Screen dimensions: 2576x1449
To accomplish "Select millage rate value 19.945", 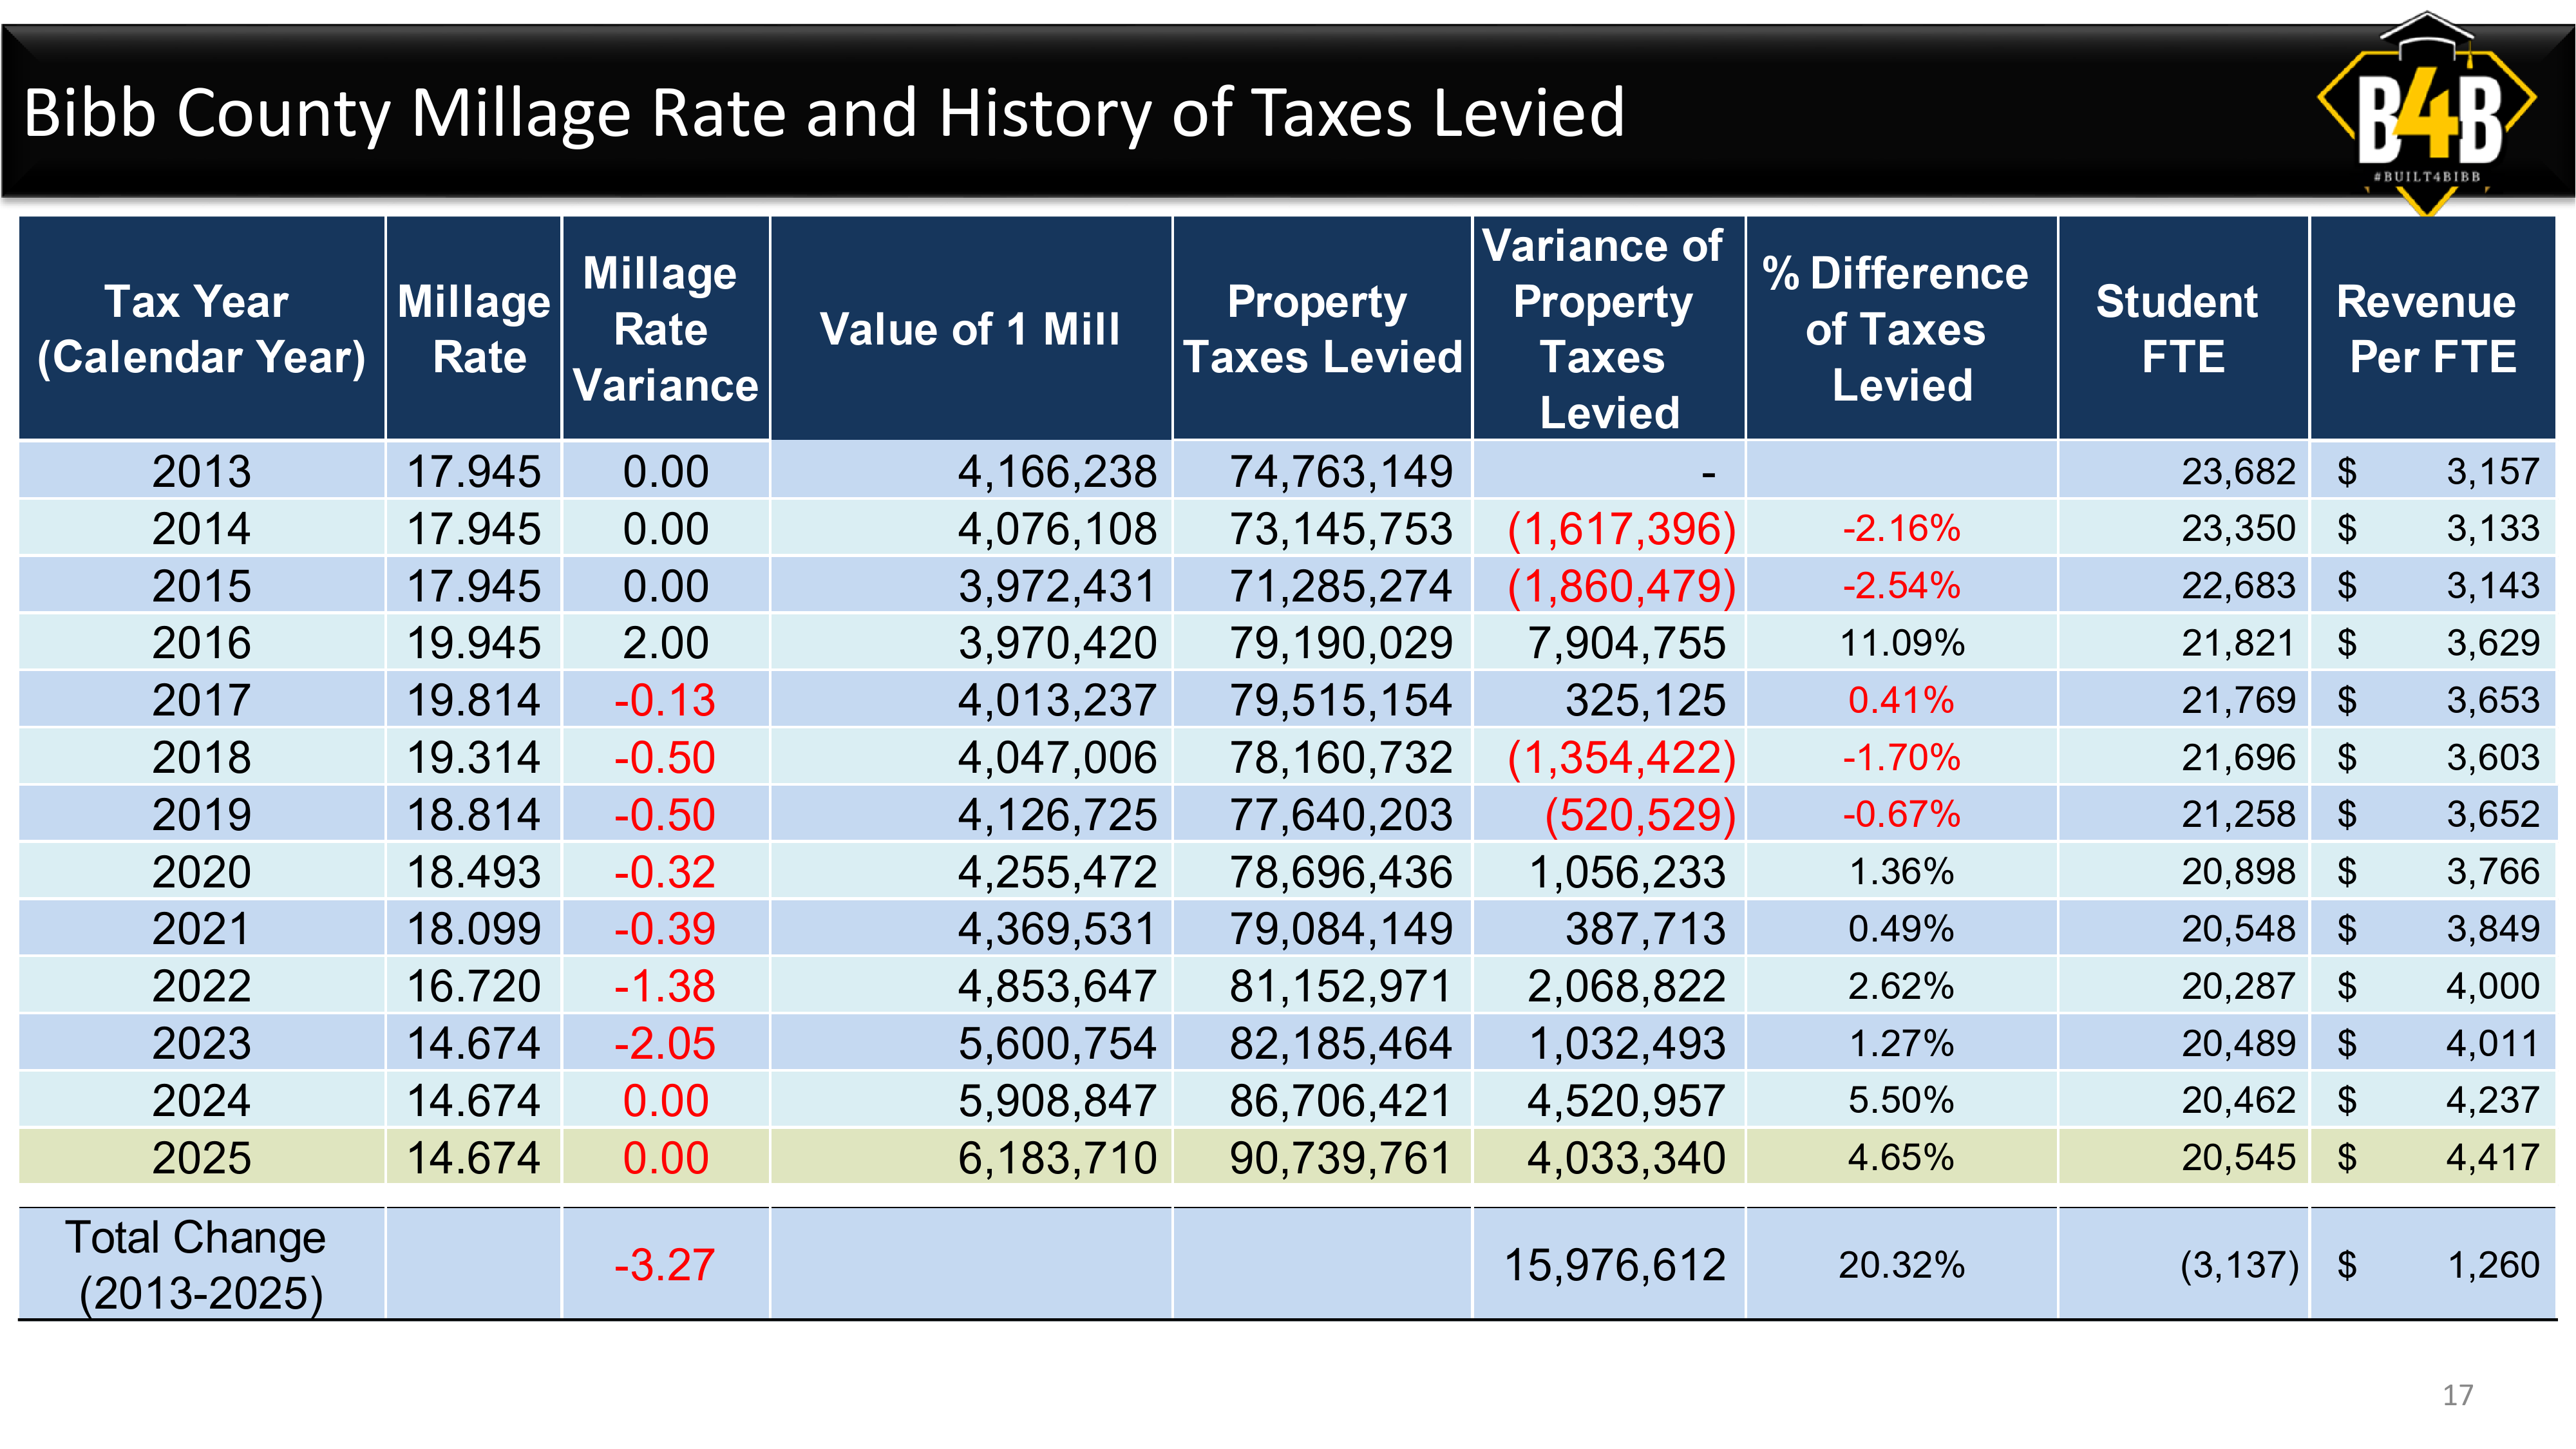I will [474, 642].
